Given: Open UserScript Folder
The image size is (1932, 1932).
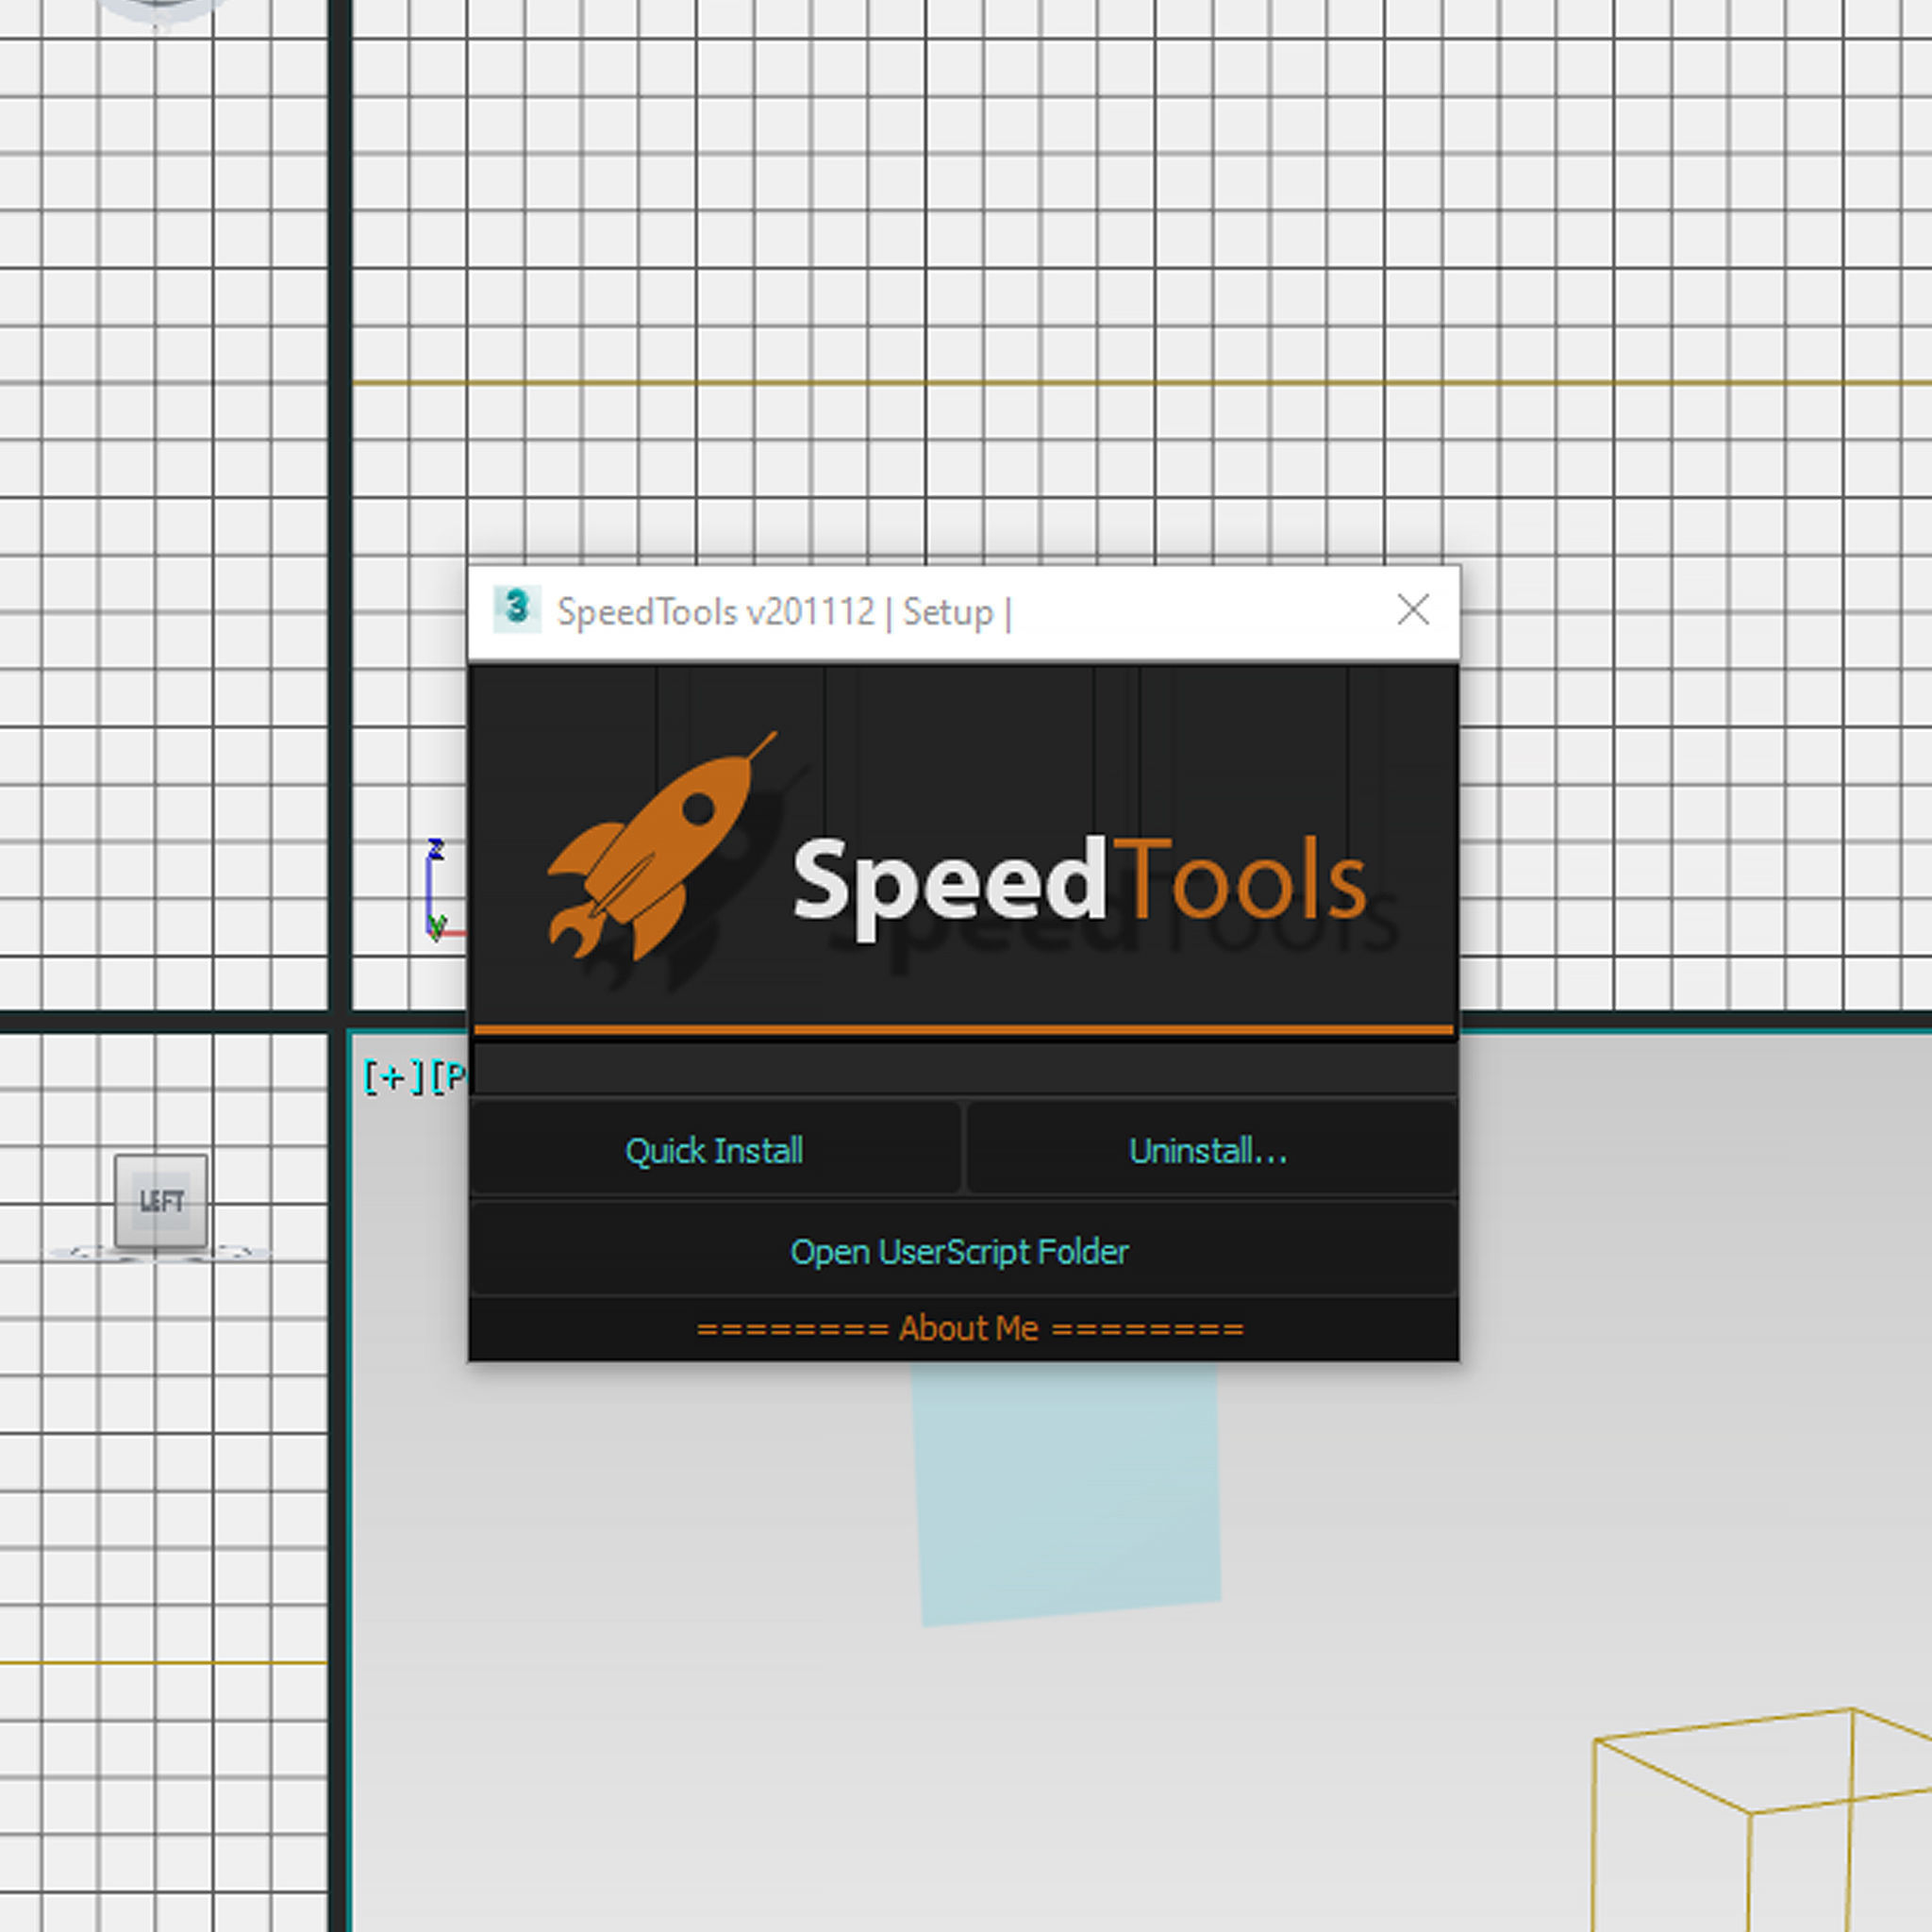Looking at the screenshot, I should point(962,1250).
